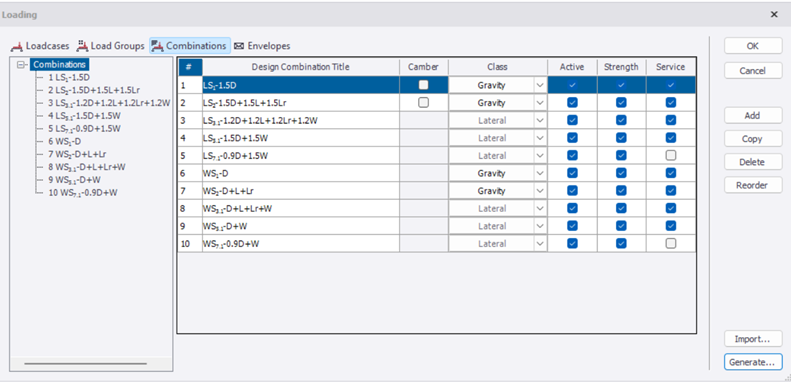The height and width of the screenshot is (382, 791).
Task: Click the Design Combination Title column header
Action: point(301,67)
